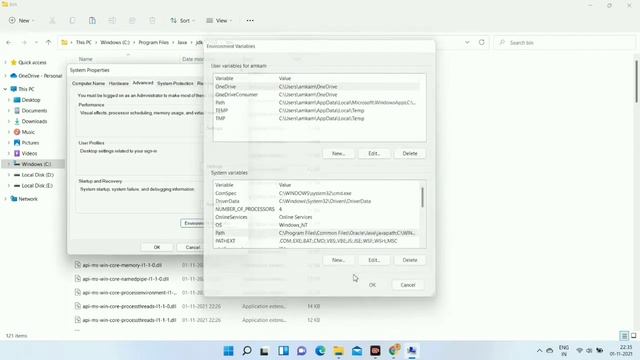Image resolution: width=640 pixels, height=360 pixels.
Task: Open the View dropdown menu
Action: click(219, 20)
